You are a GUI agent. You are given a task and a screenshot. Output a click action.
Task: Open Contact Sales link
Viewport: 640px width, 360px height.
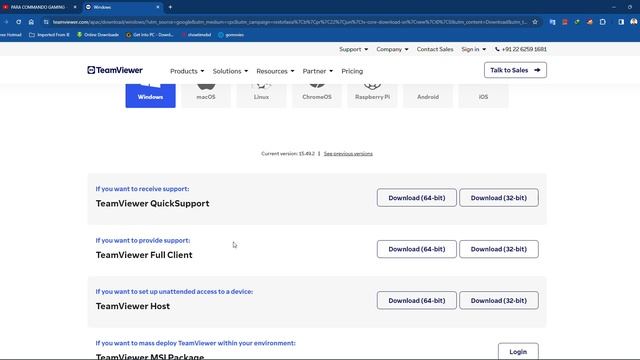(435, 49)
